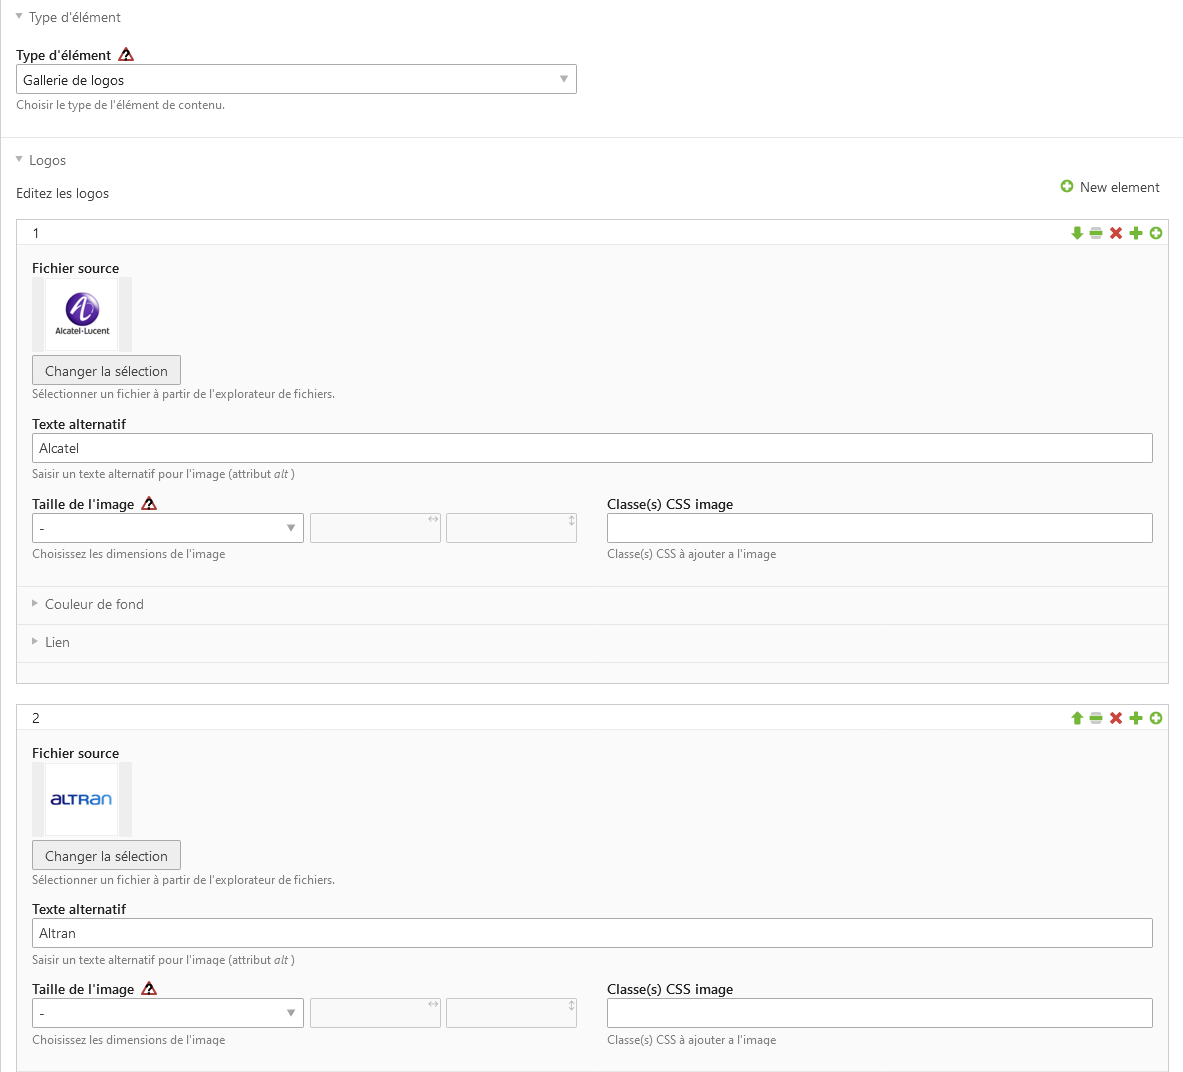Expand the Lien section
The width and height of the screenshot is (1183, 1072).
coord(51,642)
